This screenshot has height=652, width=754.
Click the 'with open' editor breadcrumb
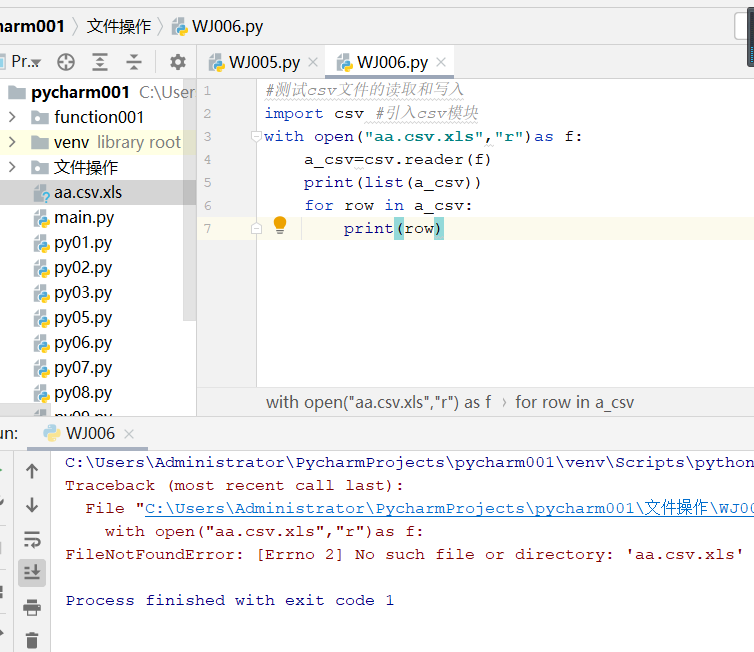tap(378, 402)
